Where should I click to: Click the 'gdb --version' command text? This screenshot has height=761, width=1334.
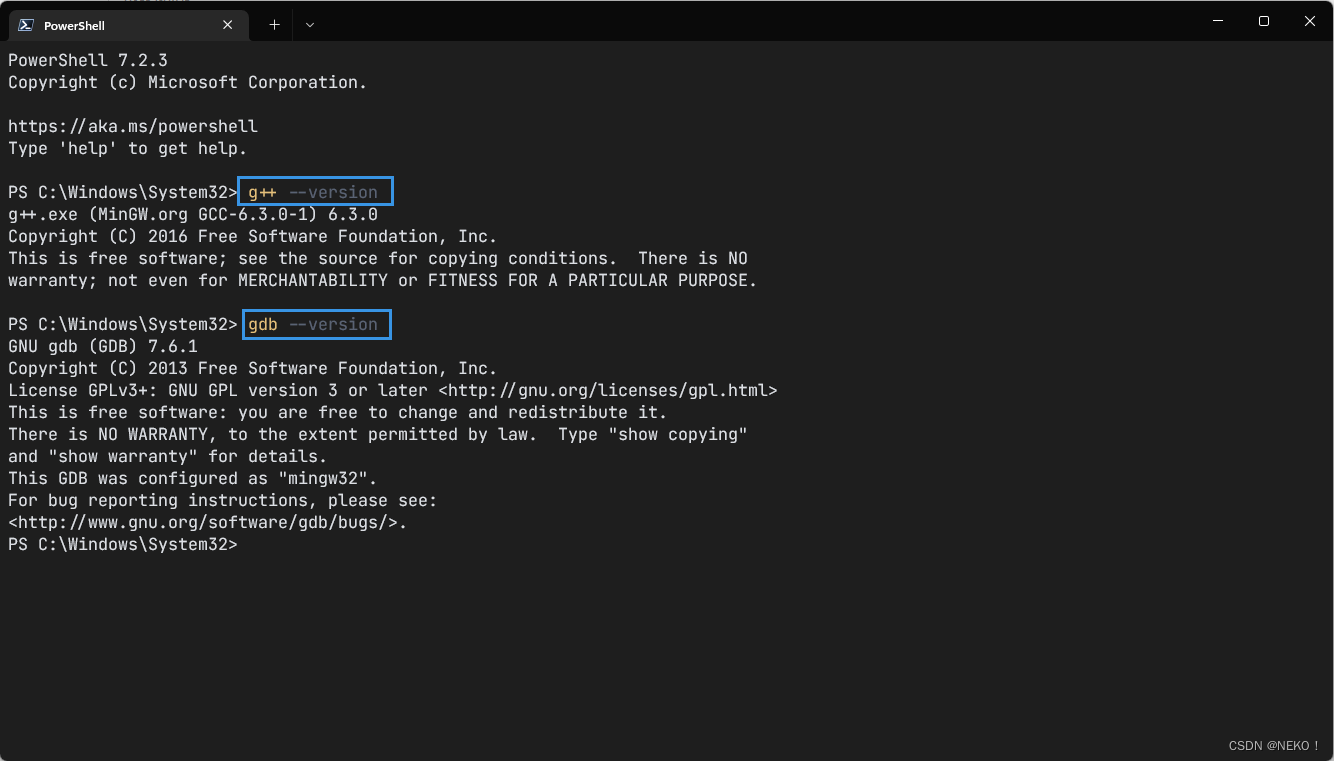(313, 325)
